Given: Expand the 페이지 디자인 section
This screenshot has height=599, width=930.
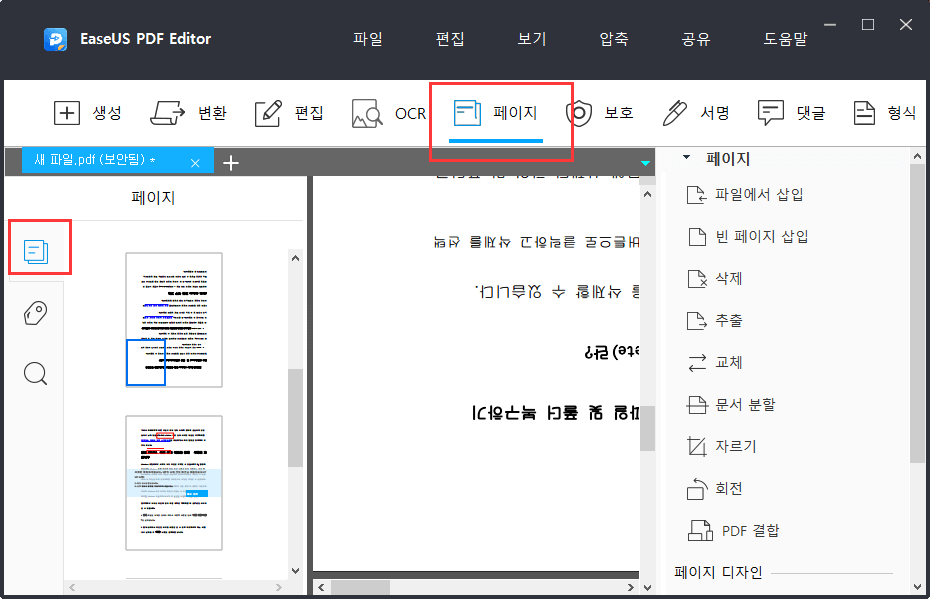Looking at the screenshot, I should click(716, 571).
